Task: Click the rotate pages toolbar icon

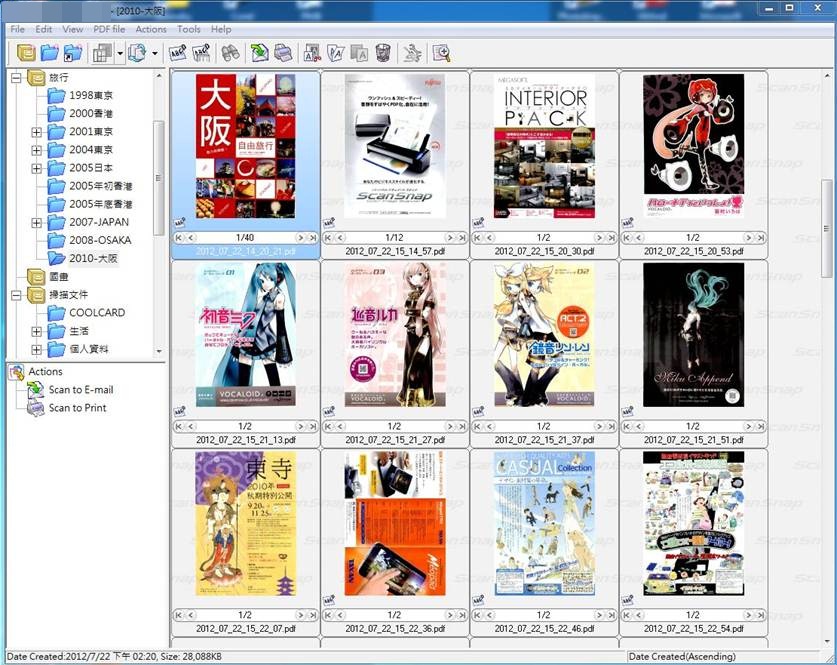Action: (137, 52)
